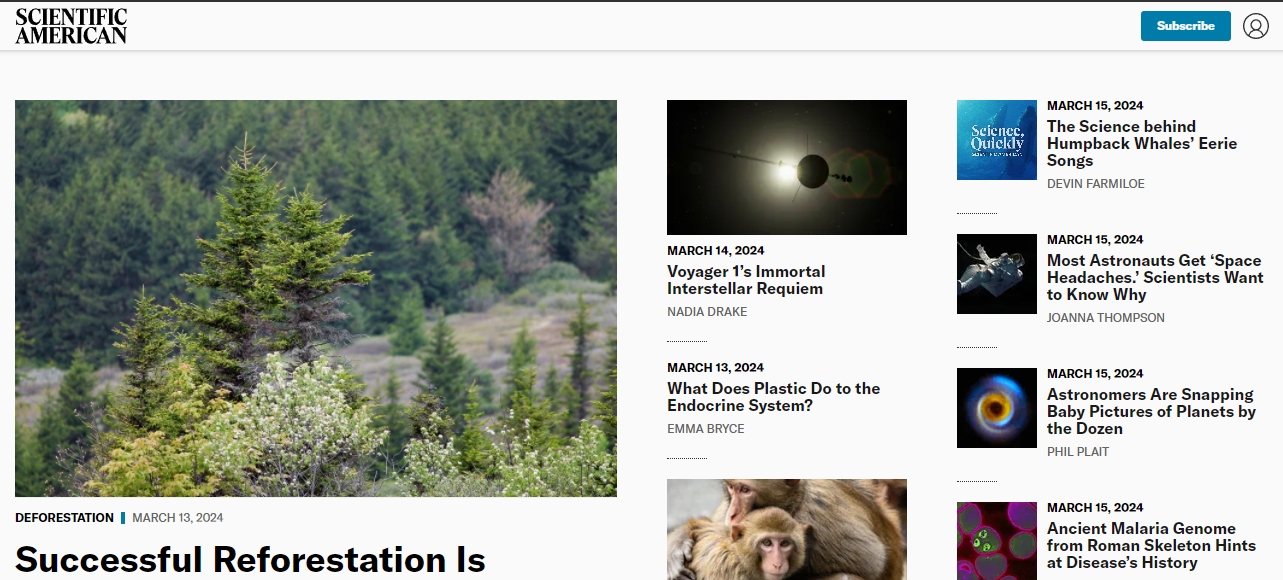Click the Scientific American logo
The width and height of the screenshot is (1283, 580).
point(71,26)
